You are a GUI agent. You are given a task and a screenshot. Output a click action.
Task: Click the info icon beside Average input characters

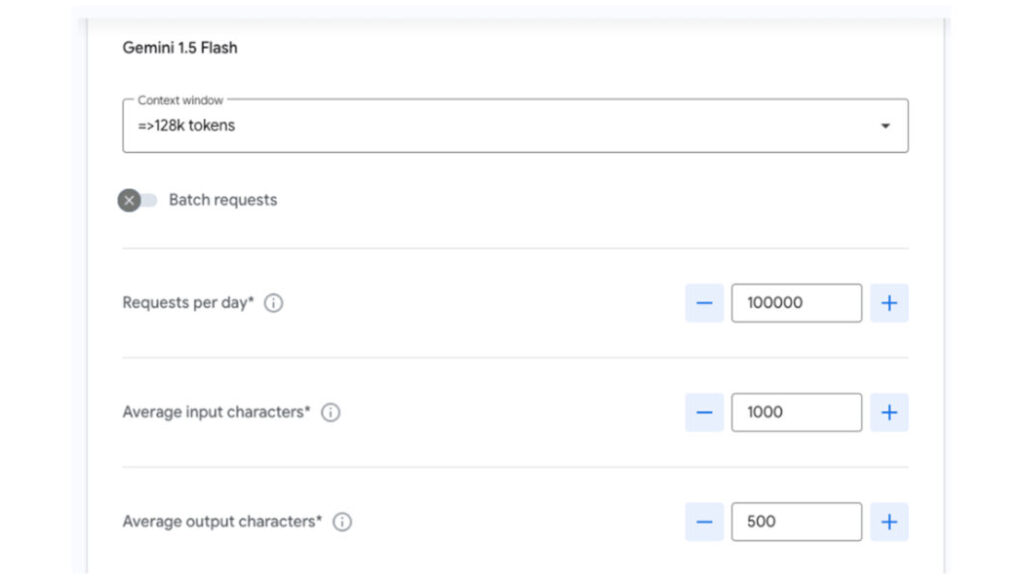pos(331,412)
